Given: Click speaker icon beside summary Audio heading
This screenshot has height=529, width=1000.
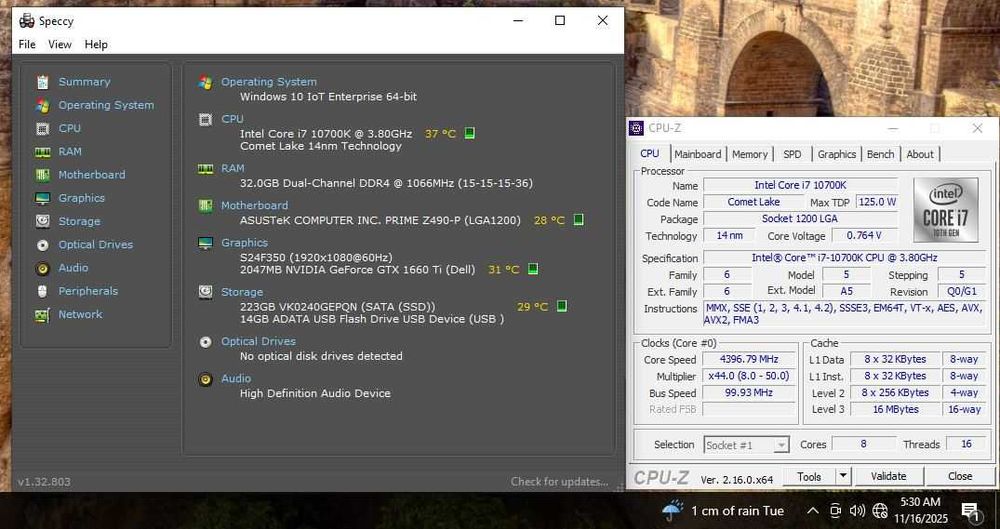Looking at the screenshot, I should pos(205,378).
